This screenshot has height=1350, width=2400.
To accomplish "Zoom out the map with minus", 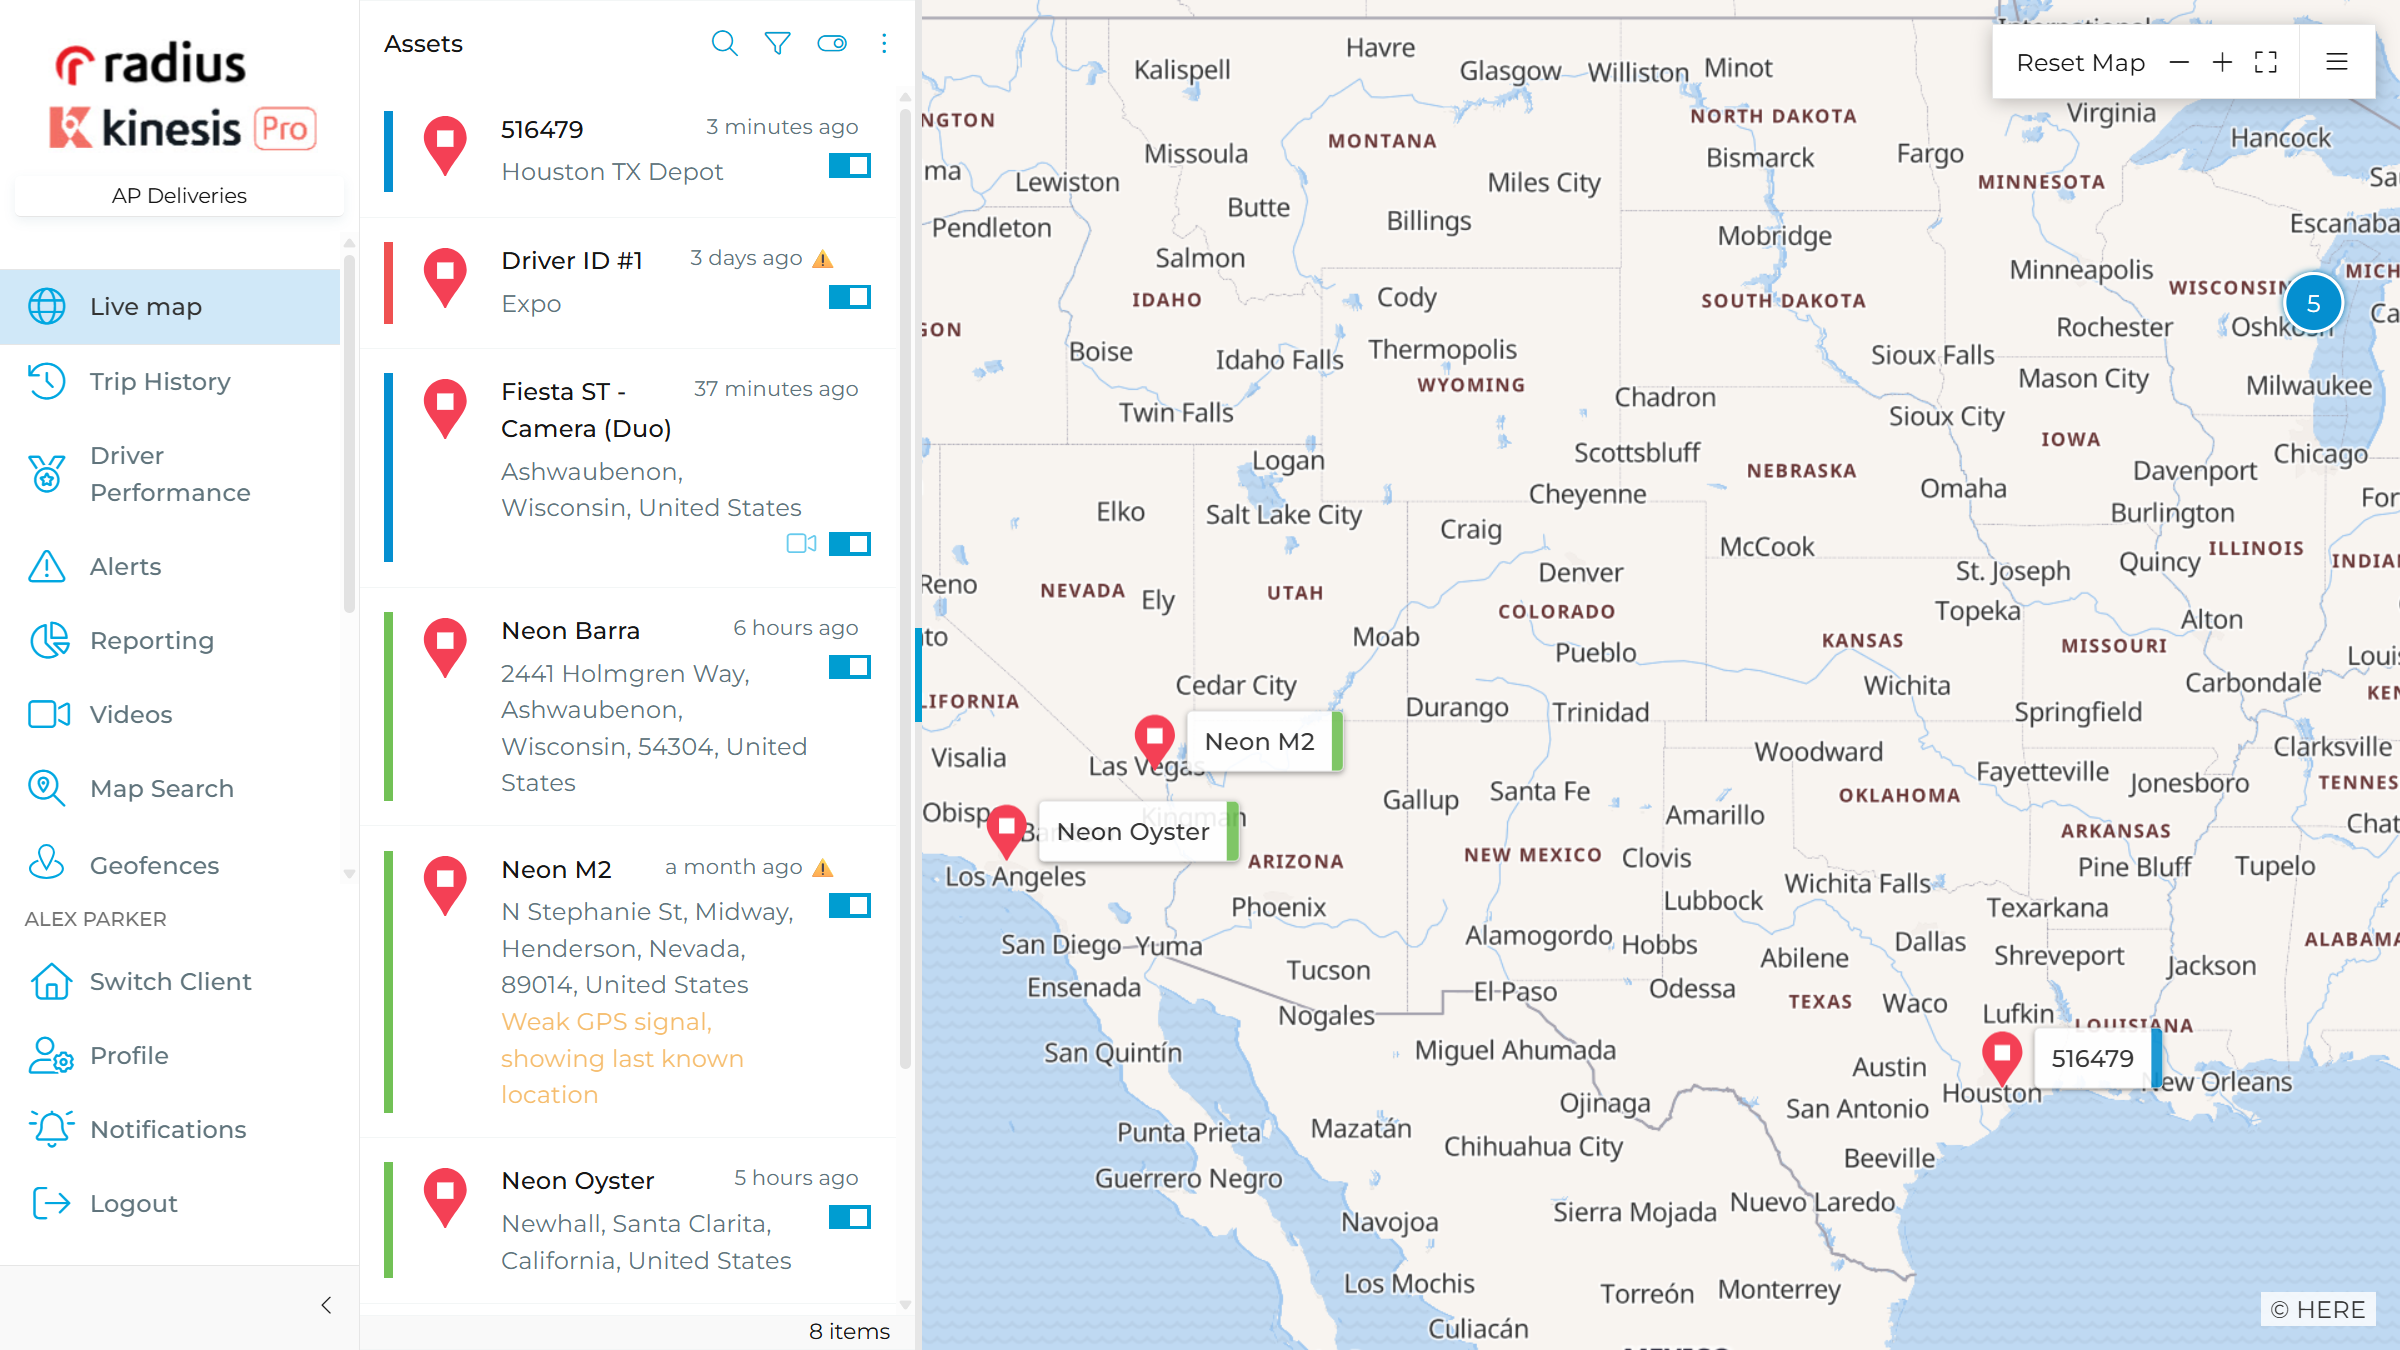I will point(2179,62).
